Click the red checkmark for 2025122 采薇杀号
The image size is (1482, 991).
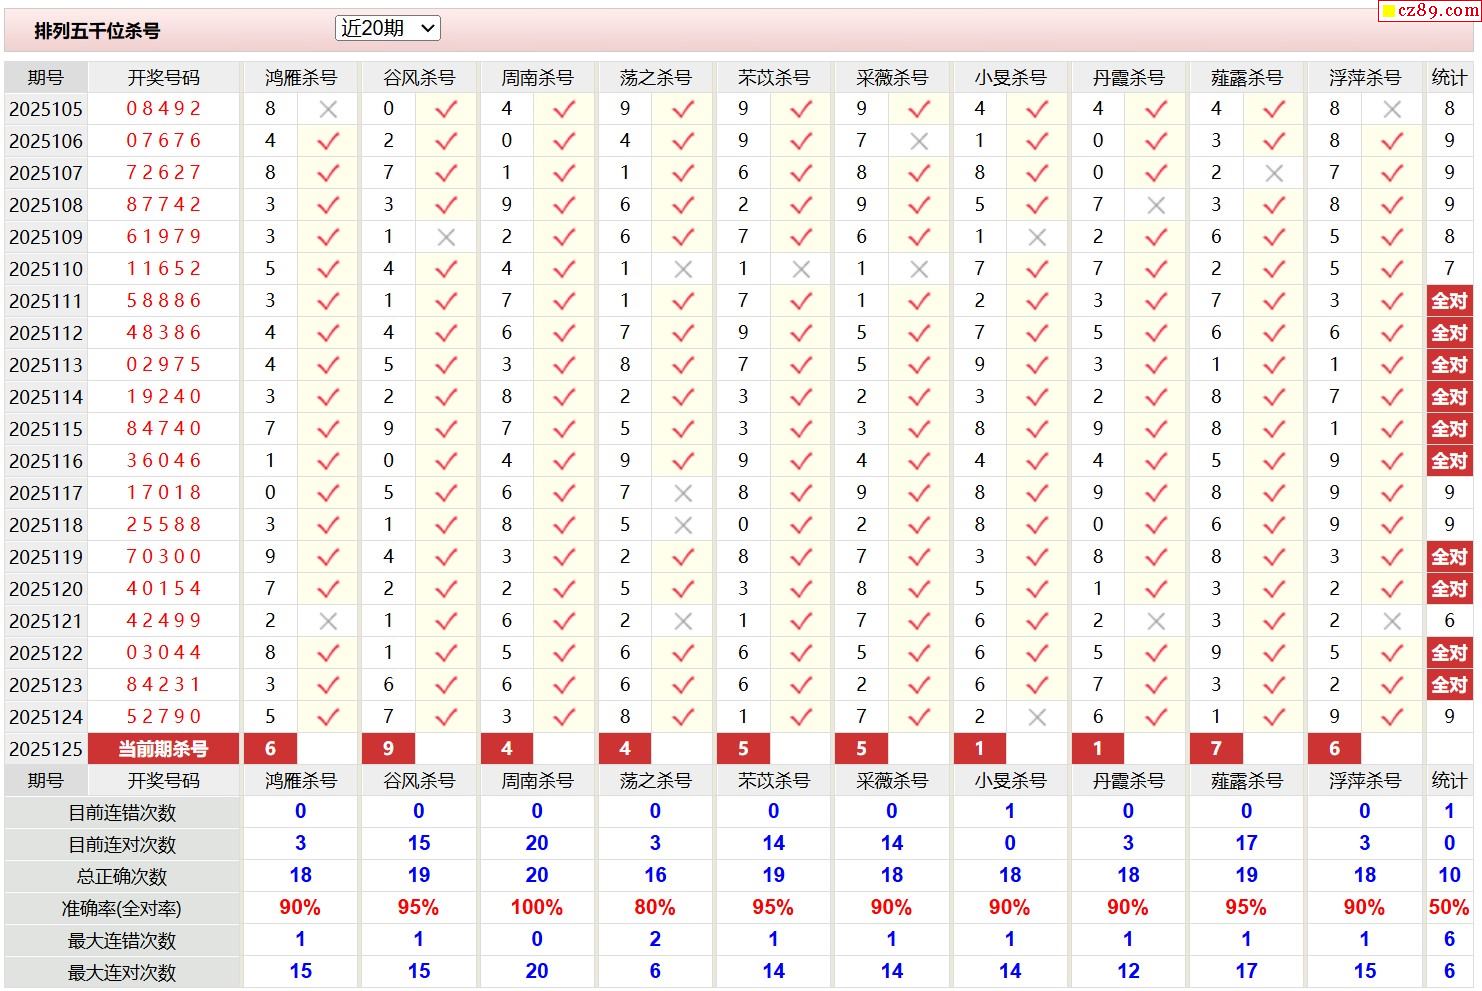tap(919, 653)
